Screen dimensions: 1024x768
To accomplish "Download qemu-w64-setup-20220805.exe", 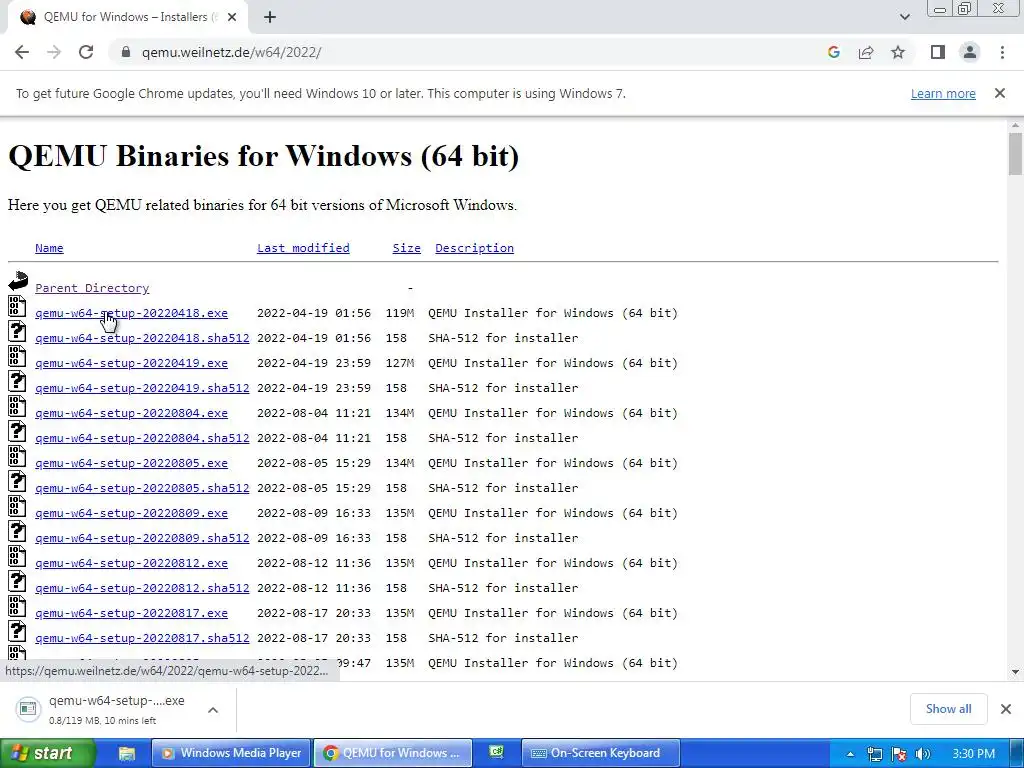I will click(131, 463).
